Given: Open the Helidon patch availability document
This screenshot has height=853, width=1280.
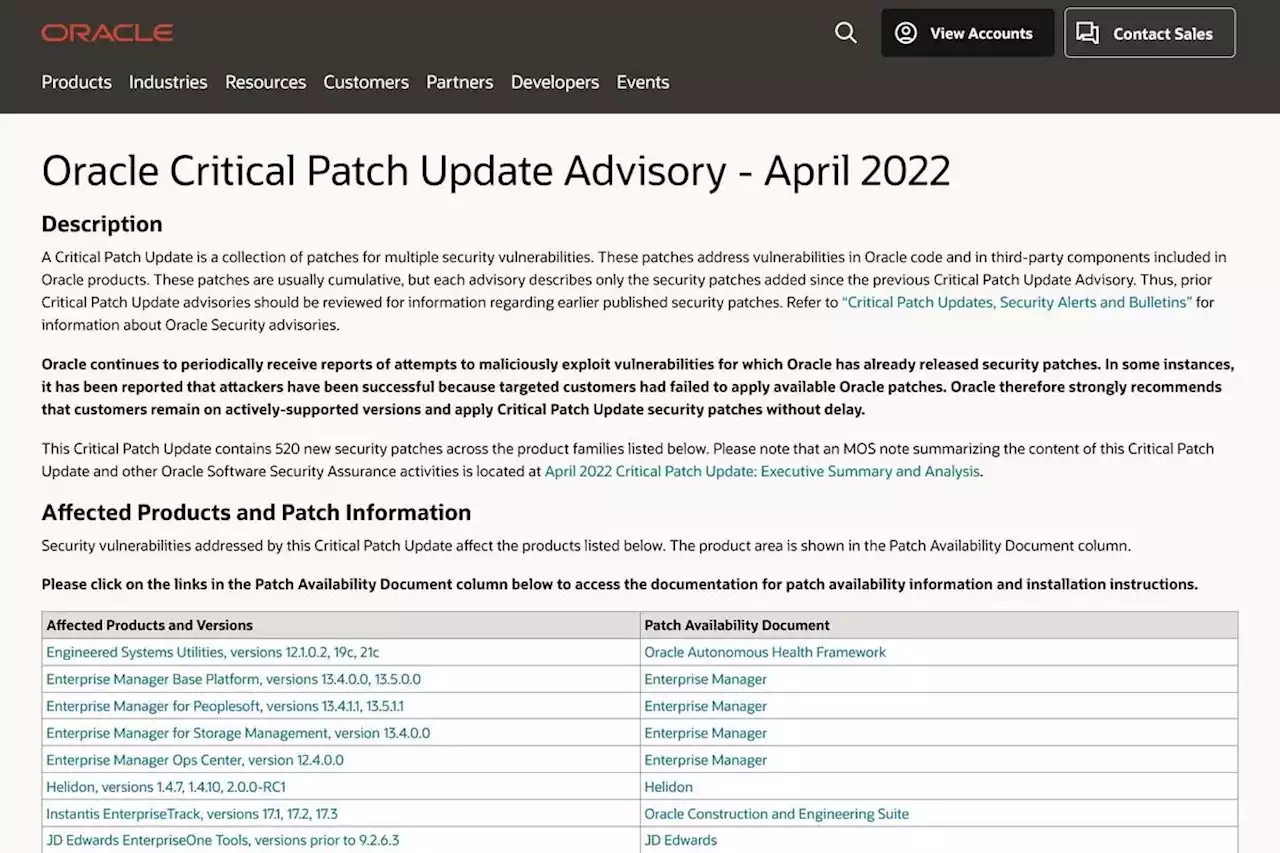Looking at the screenshot, I should [x=669, y=787].
